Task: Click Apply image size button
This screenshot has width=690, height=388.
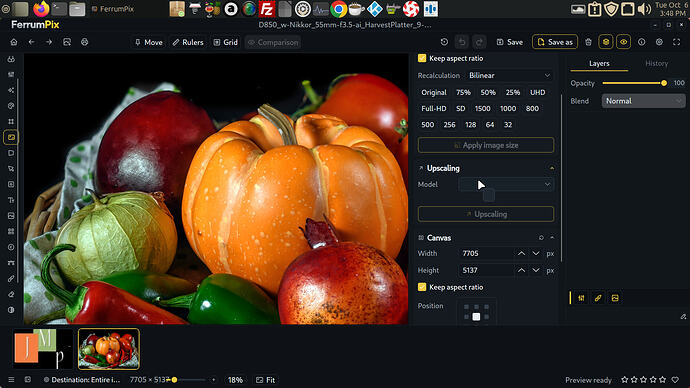Action: 486,145
